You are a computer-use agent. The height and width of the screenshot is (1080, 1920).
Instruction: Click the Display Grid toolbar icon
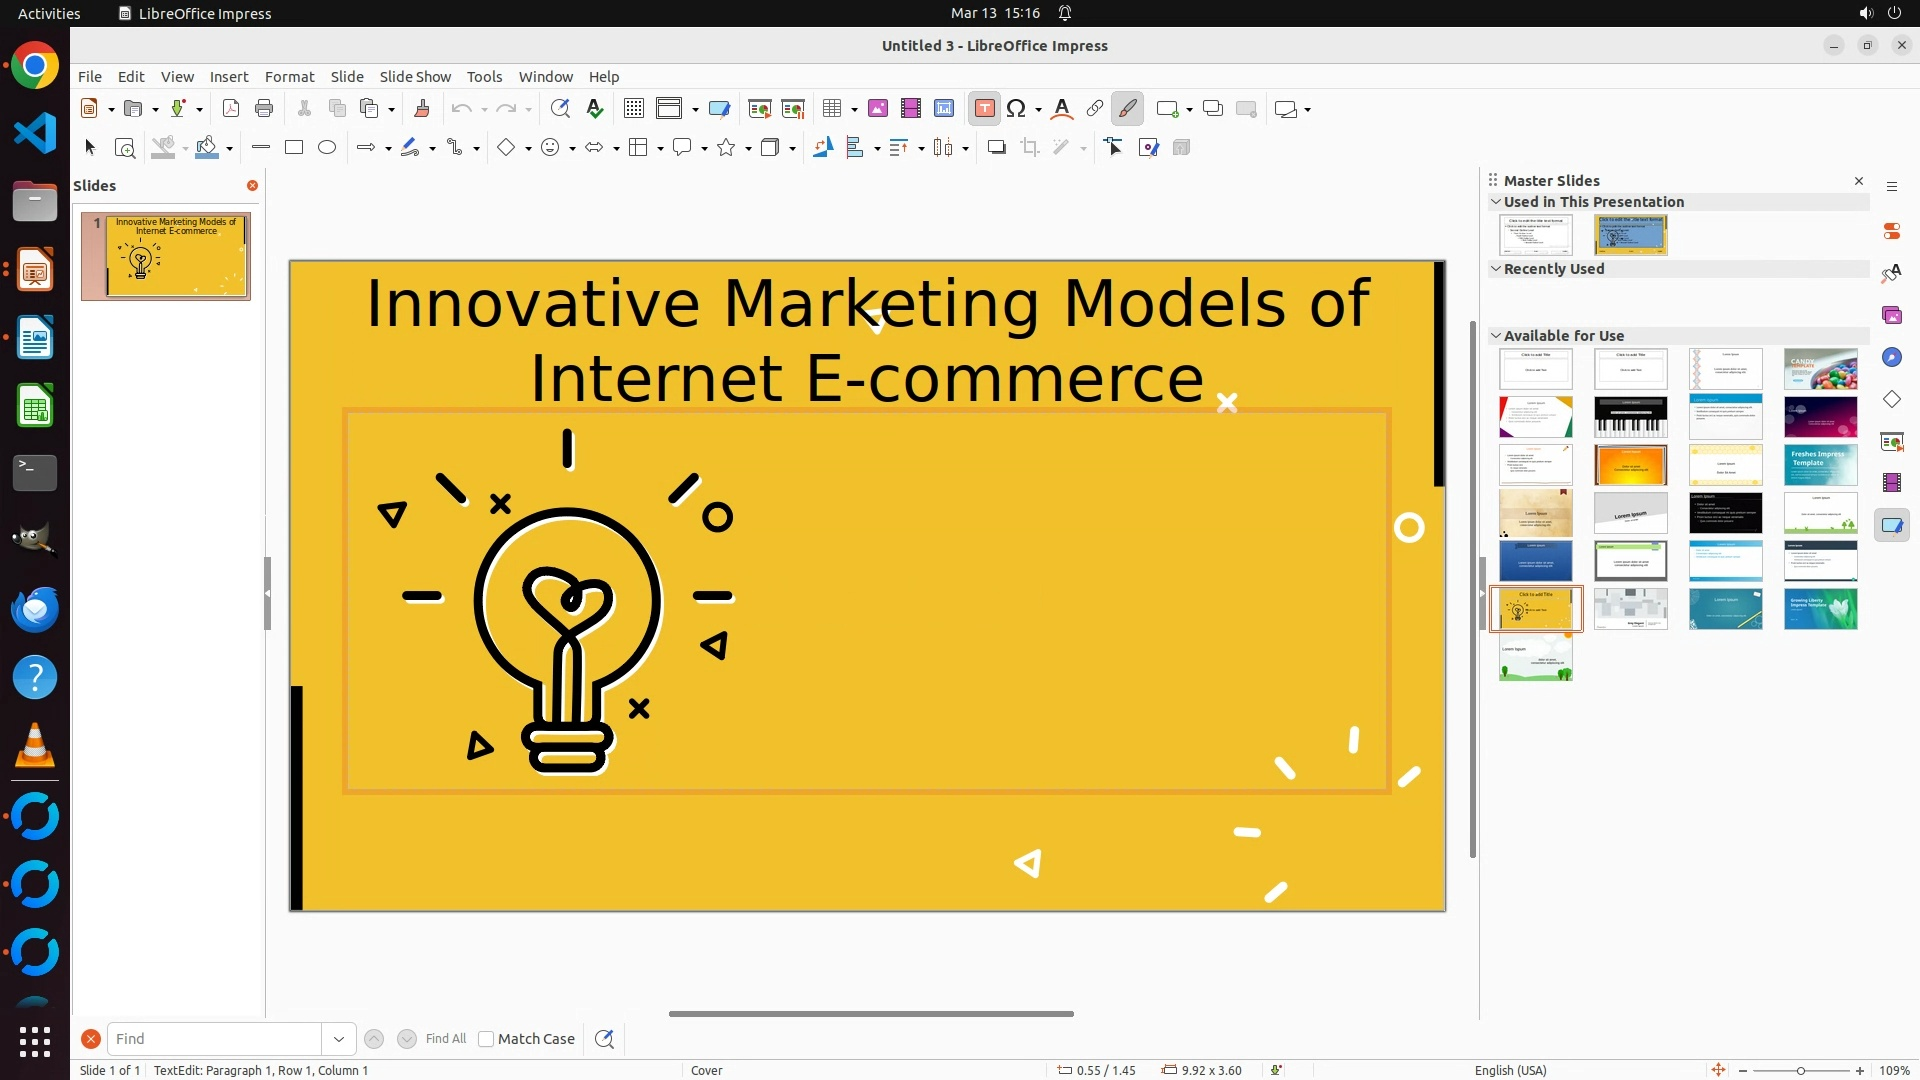click(x=634, y=109)
